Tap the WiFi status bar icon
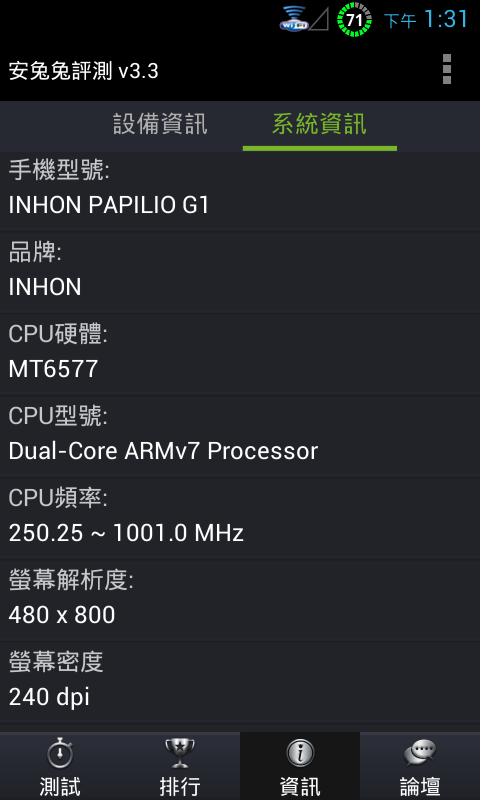Viewport: 480px width, 800px height. tap(293, 19)
